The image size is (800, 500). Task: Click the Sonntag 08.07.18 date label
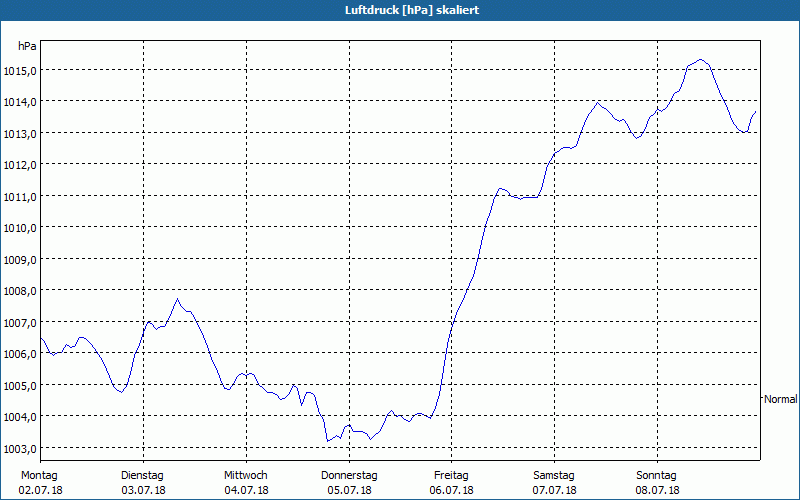pos(656,482)
